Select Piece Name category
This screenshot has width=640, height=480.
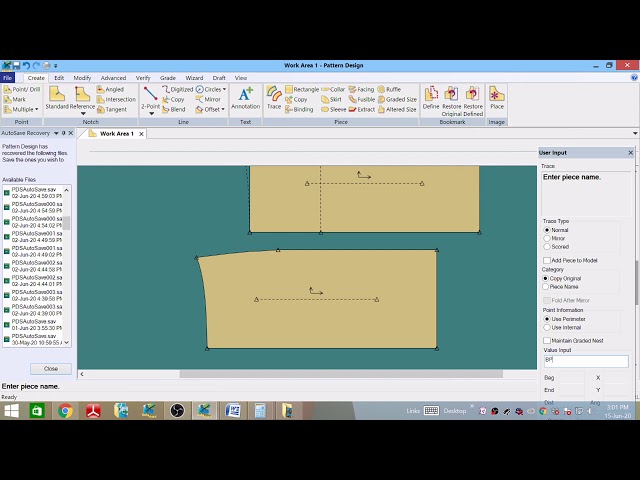(545, 287)
